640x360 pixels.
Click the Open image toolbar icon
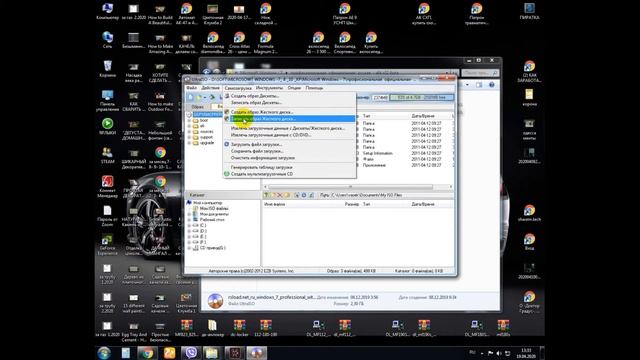pyautogui.click(x=199, y=97)
